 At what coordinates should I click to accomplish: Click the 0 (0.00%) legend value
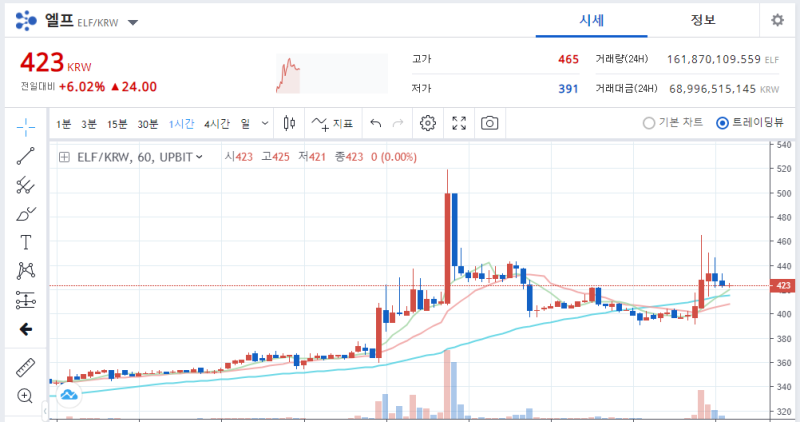point(393,157)
